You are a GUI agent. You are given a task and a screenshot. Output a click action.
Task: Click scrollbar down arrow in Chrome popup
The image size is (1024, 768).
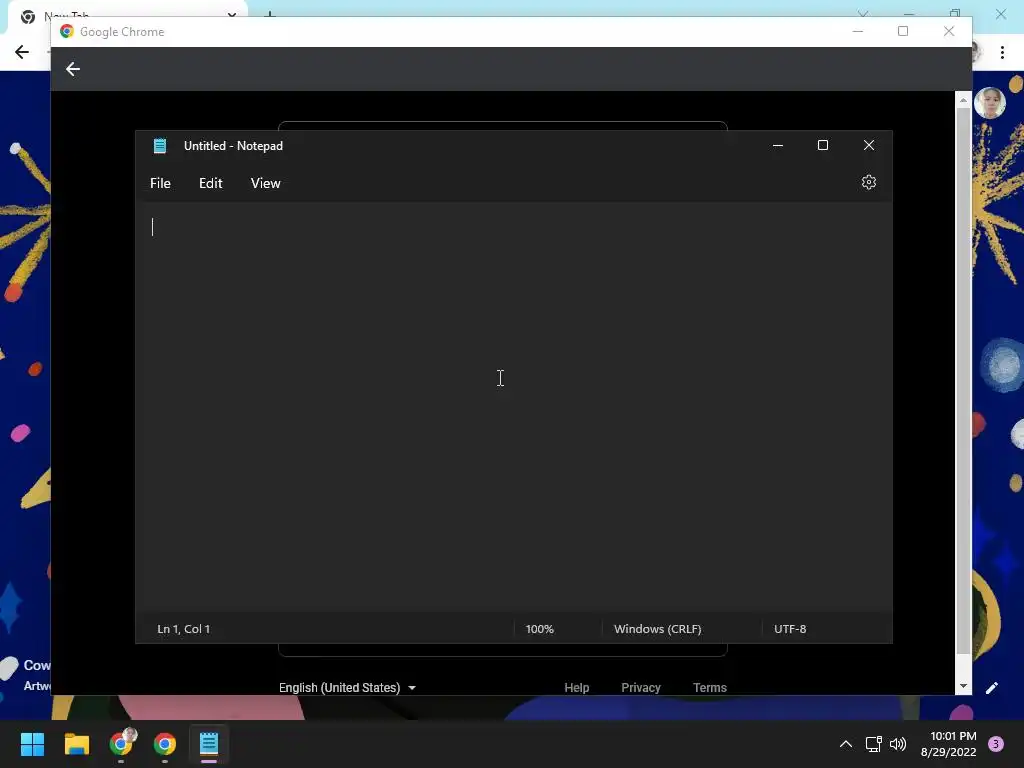[963, 686]
